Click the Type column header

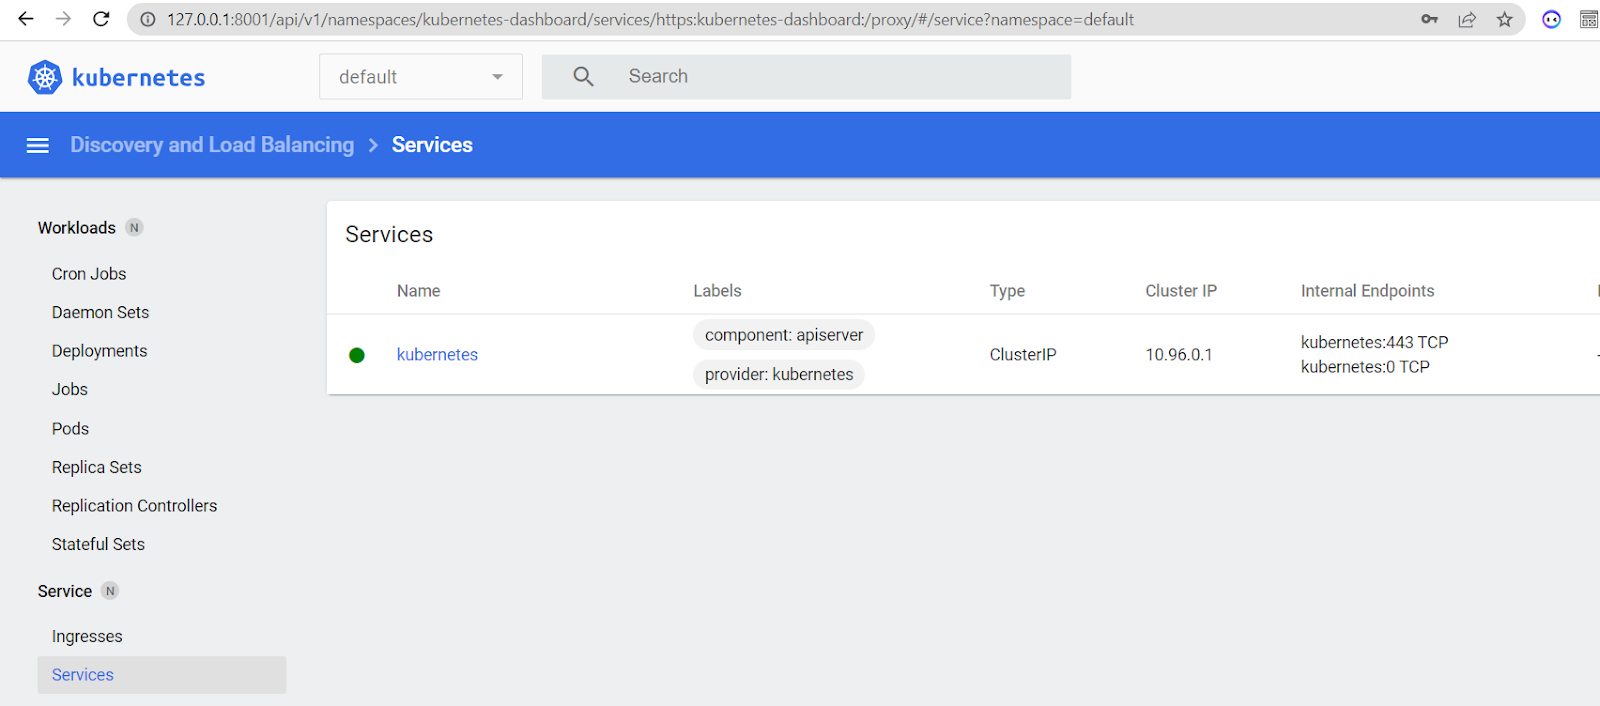point(1007,291)
